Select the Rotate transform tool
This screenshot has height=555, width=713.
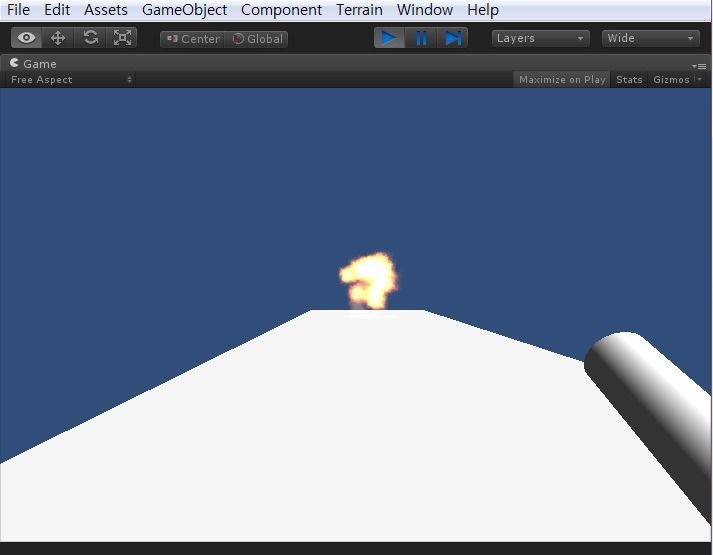click(x=90, y=38)
